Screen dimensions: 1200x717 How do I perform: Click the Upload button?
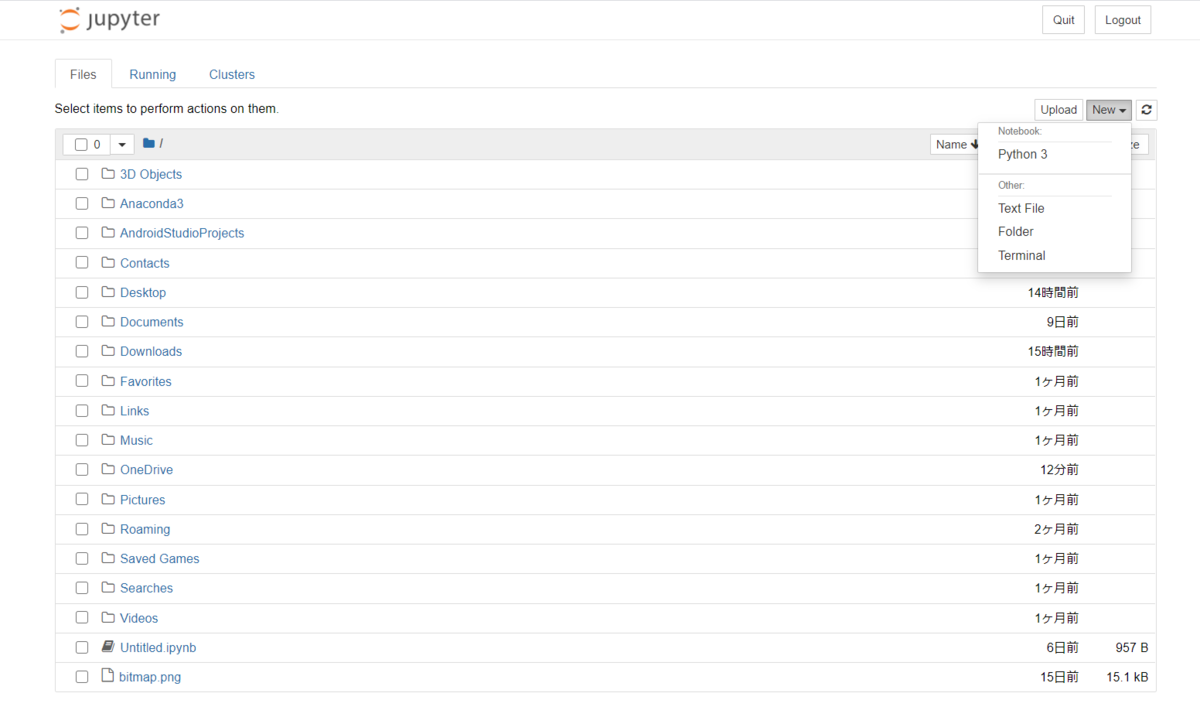pyautogui.click(x=1058, y=110)
